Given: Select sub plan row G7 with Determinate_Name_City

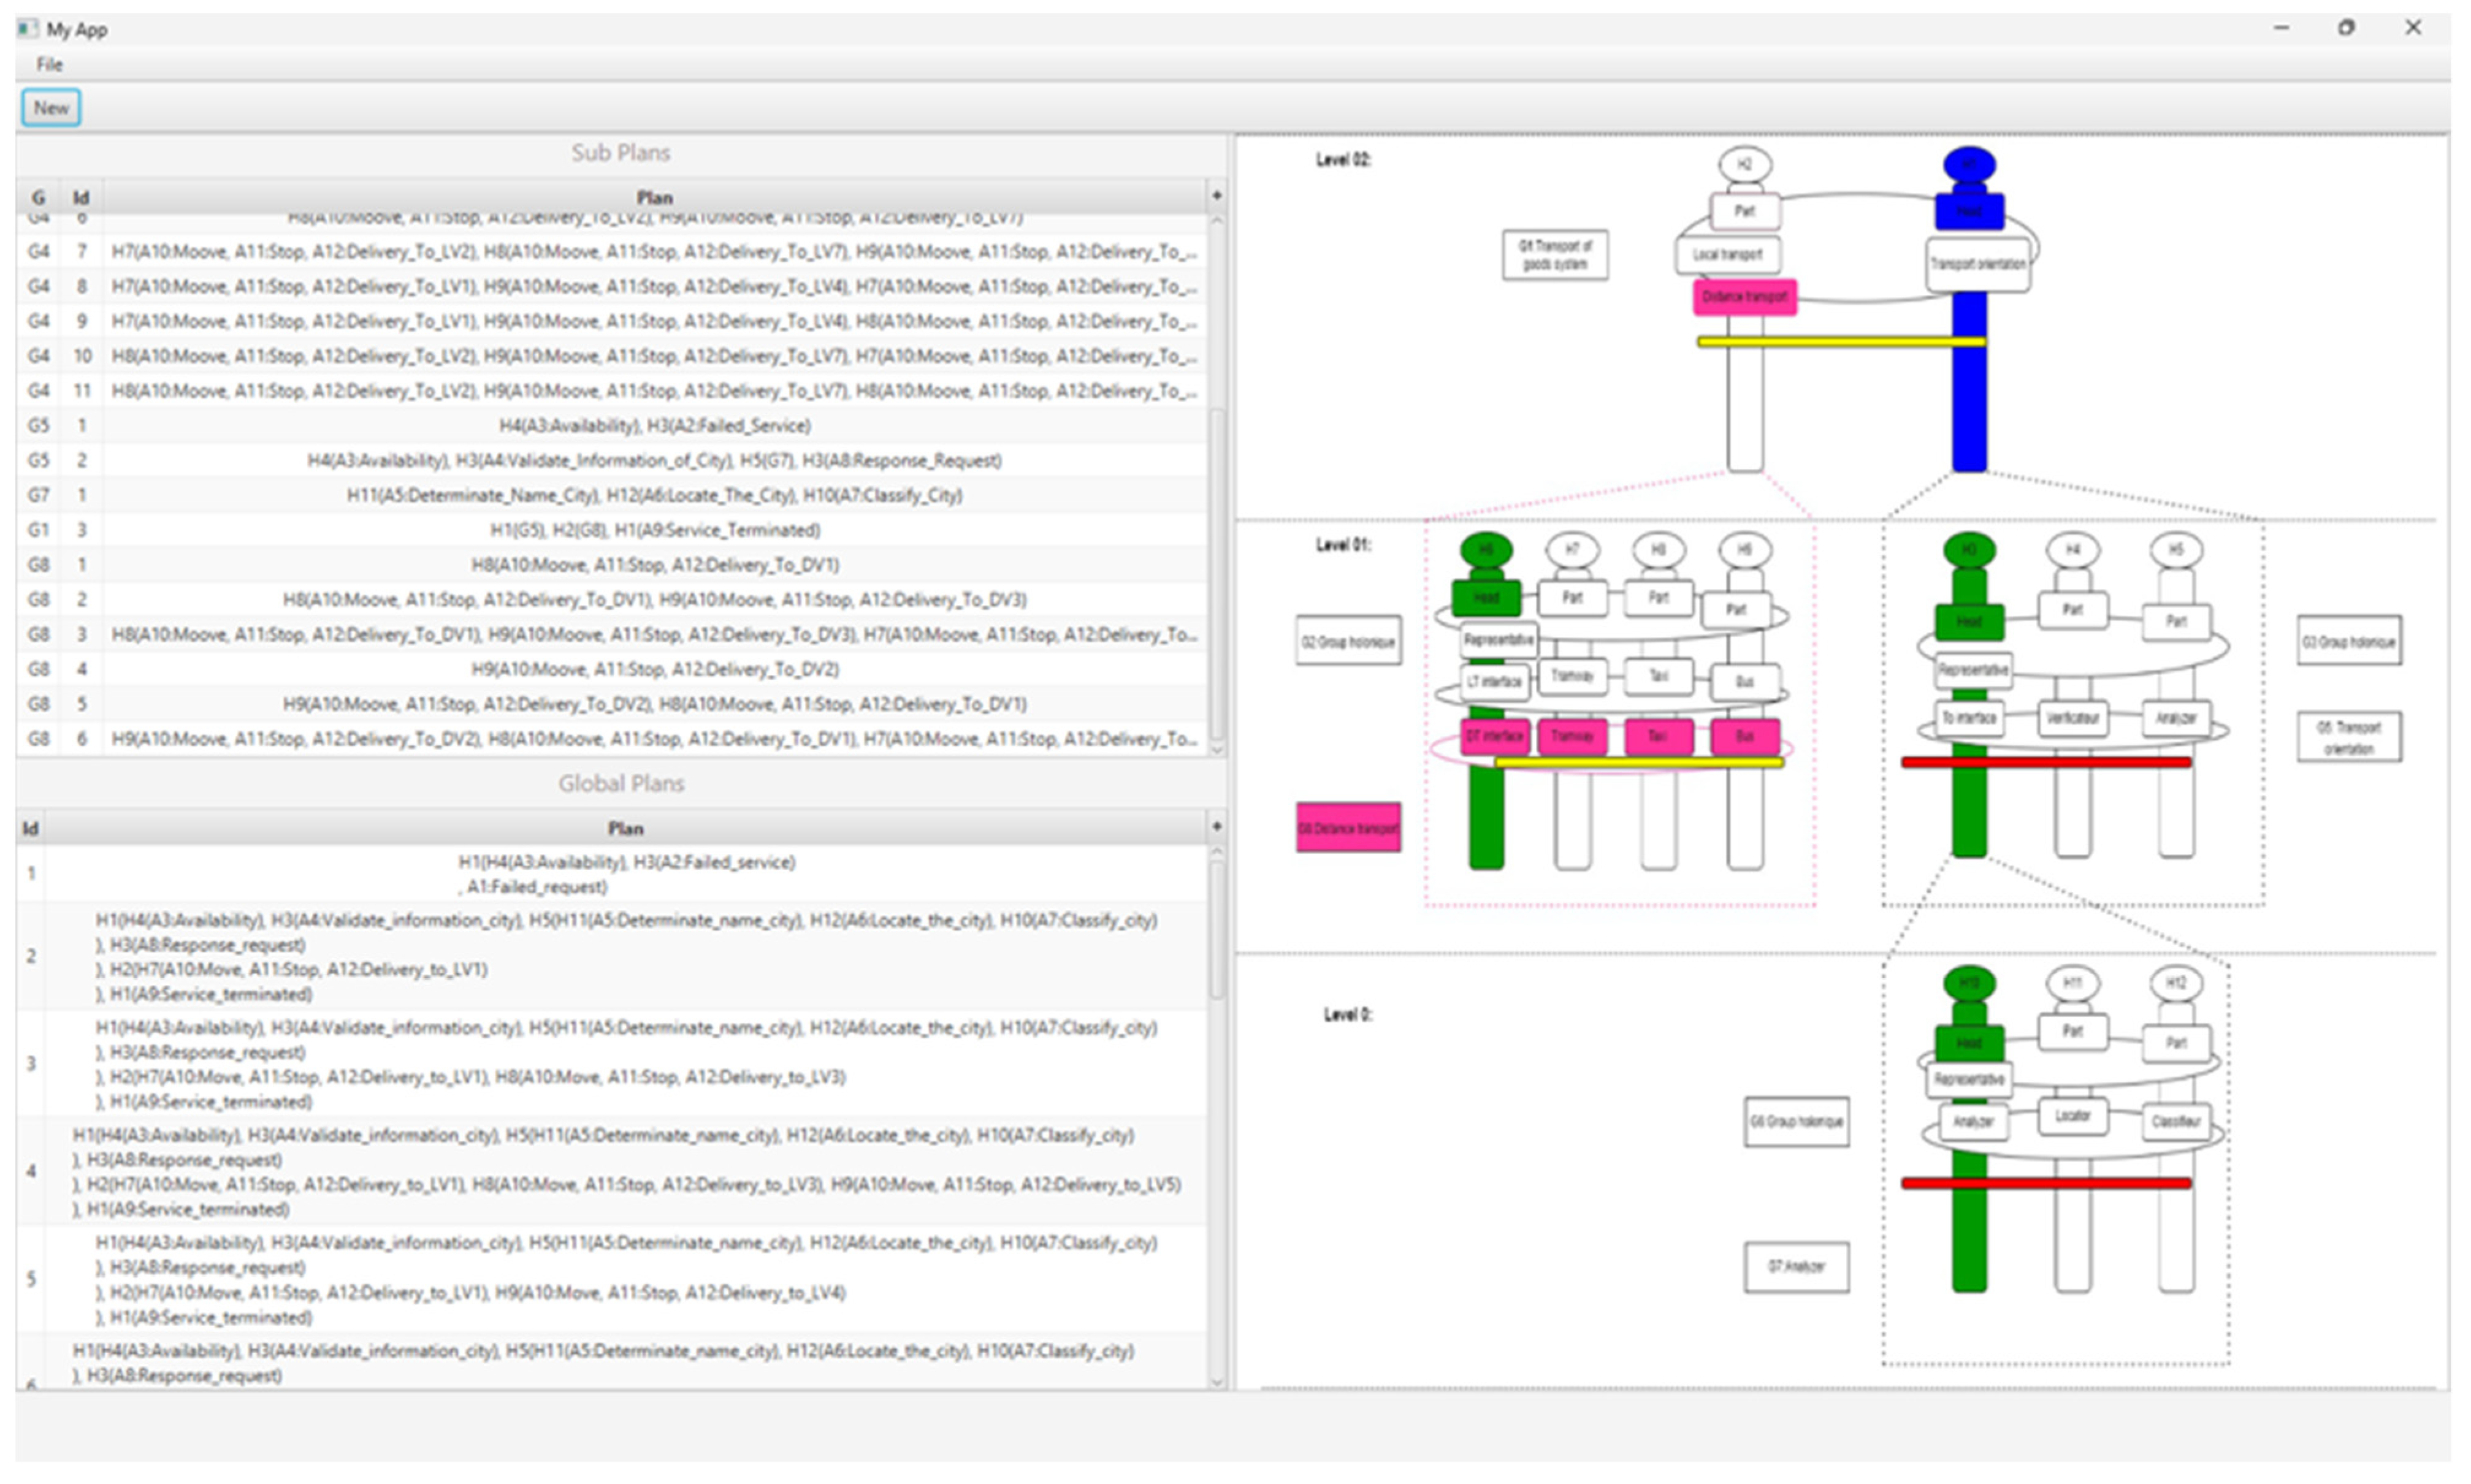Looking at the screenshot, I should point(654,495).
